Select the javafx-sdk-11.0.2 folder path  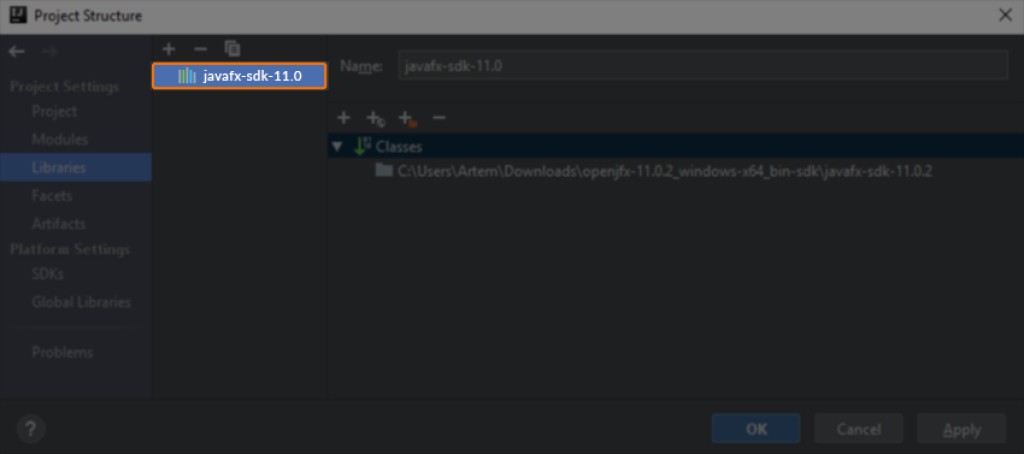pos(664,171)
